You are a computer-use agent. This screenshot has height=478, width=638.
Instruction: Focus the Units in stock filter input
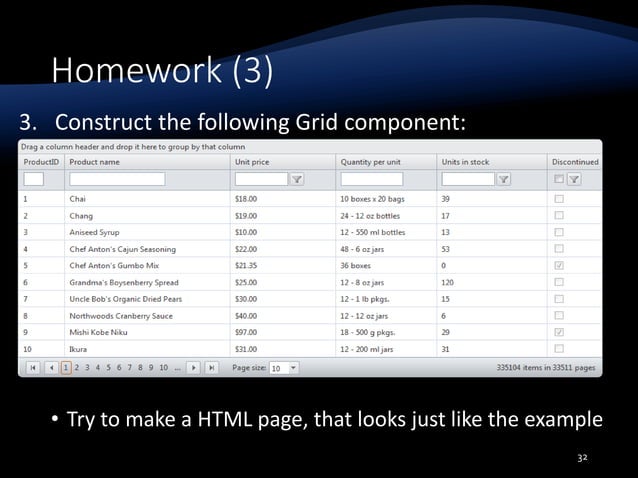[468, 179]
